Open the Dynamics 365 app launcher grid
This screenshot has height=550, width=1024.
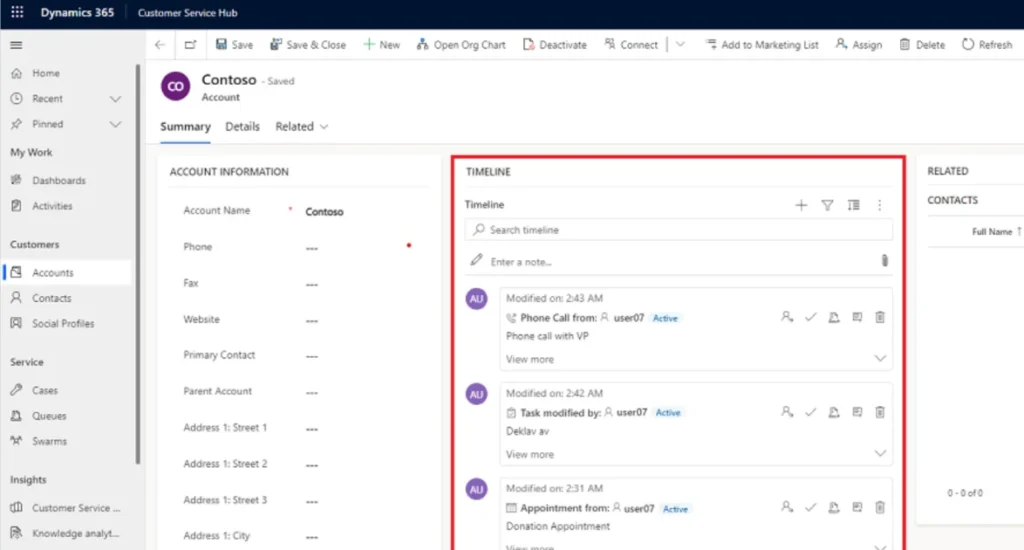coord(17,12)
